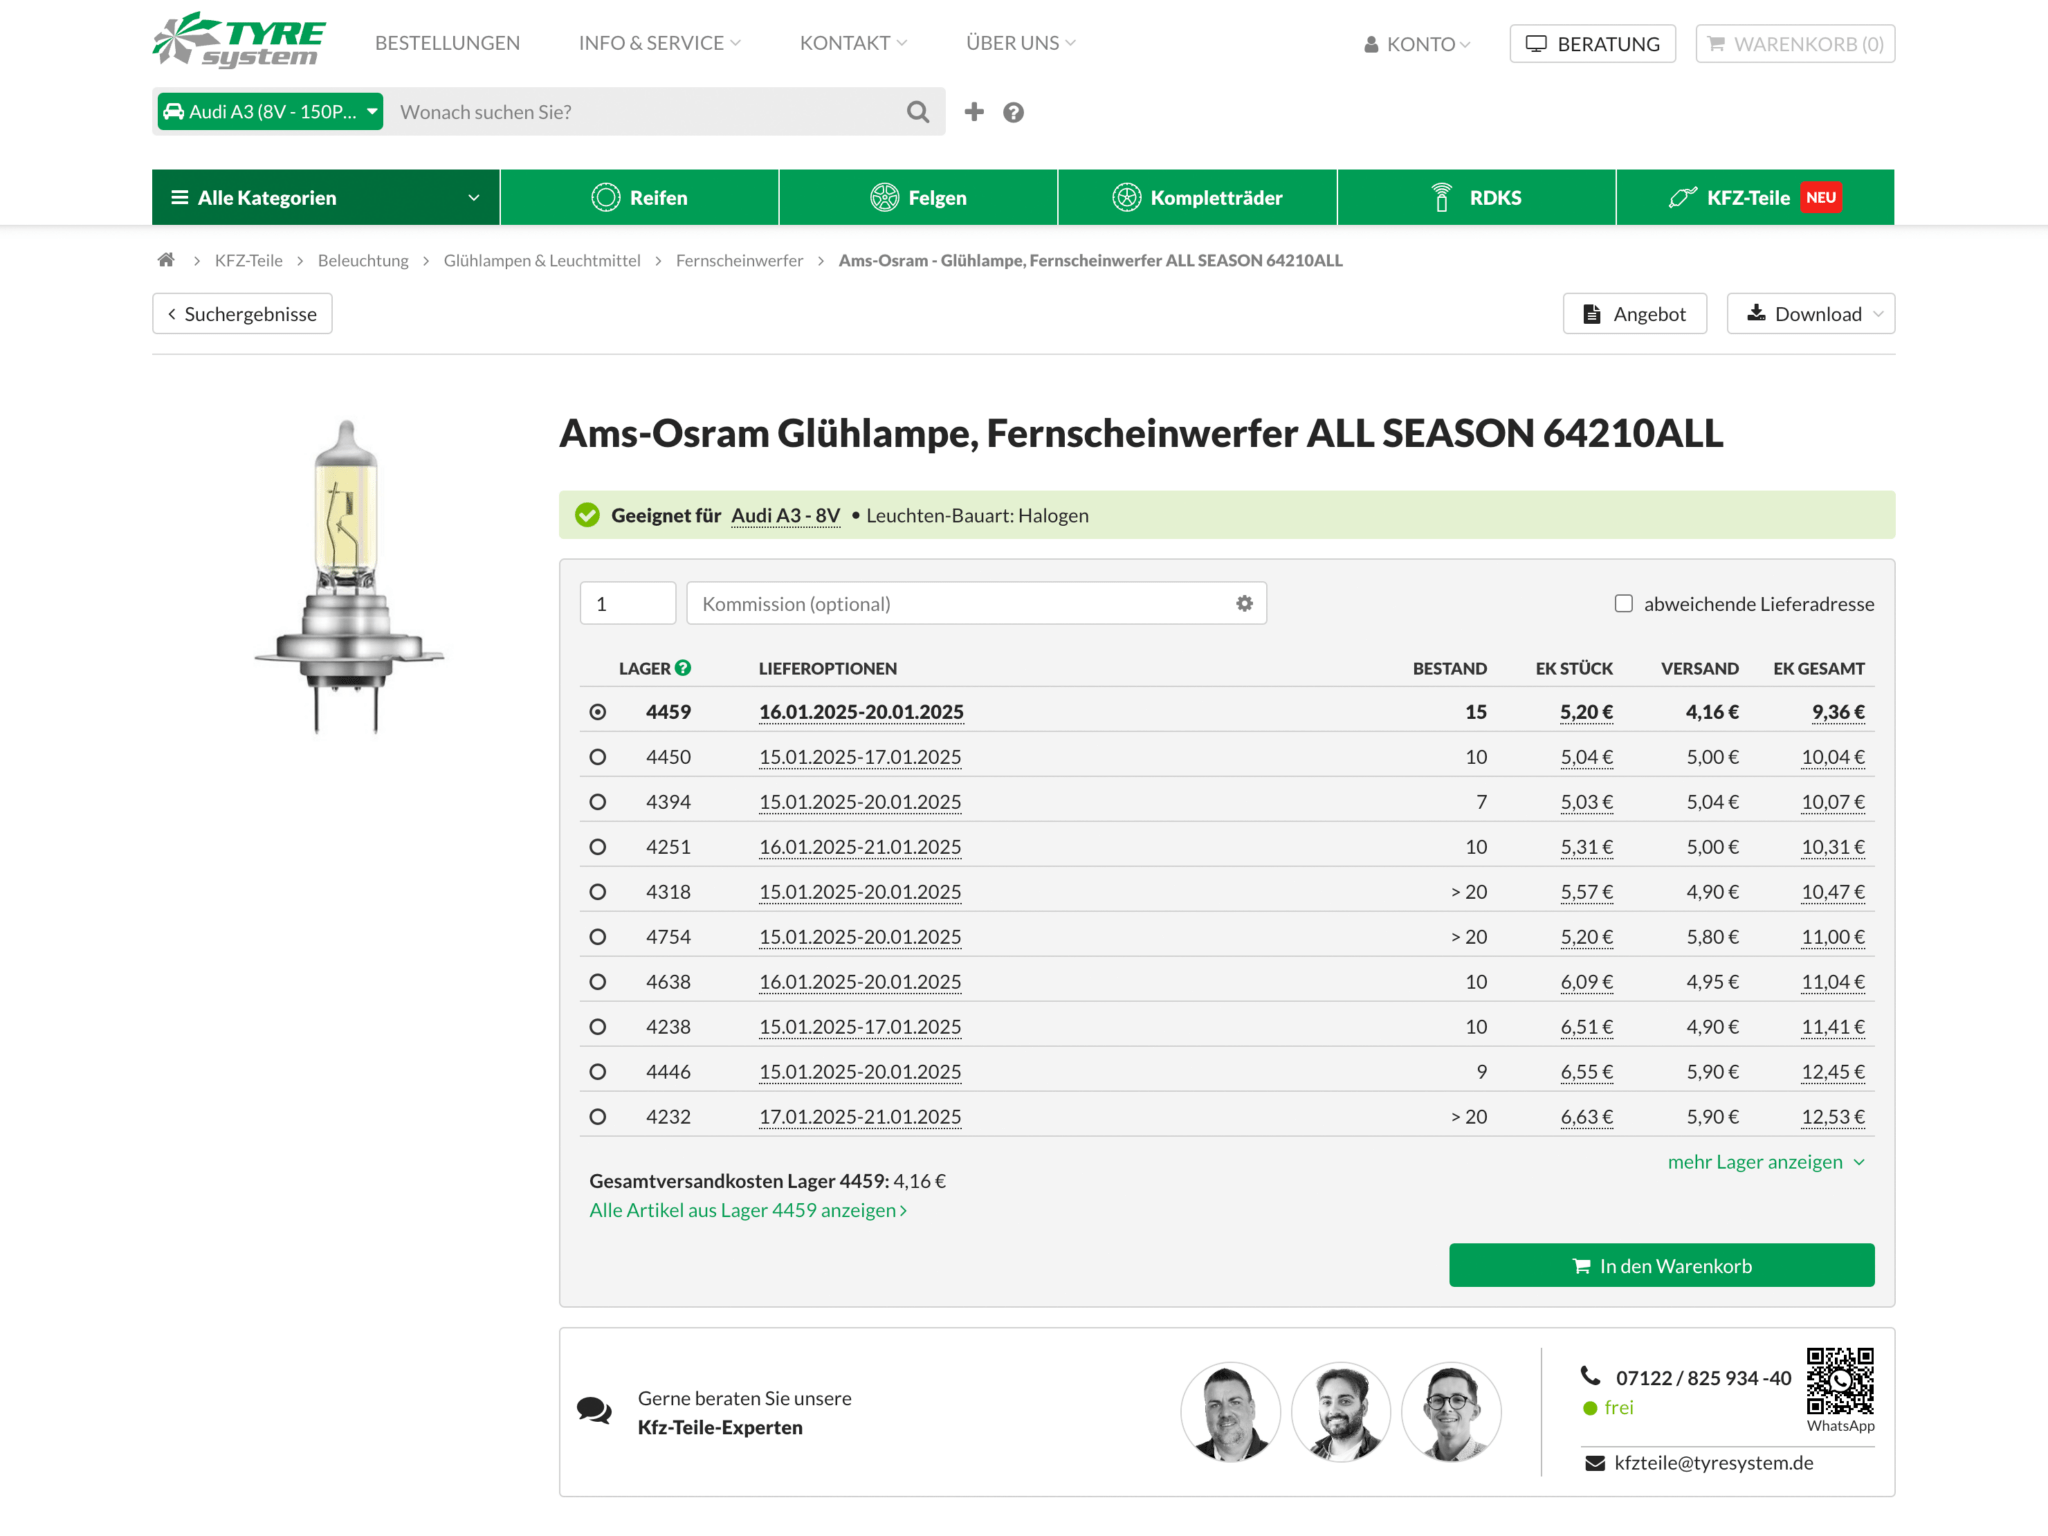This screenshot has width=2048, height=1536.
Task: Click delivery date 15.01.2025-17.01.2025 for Lager 4450
Action: click(860, 757)
